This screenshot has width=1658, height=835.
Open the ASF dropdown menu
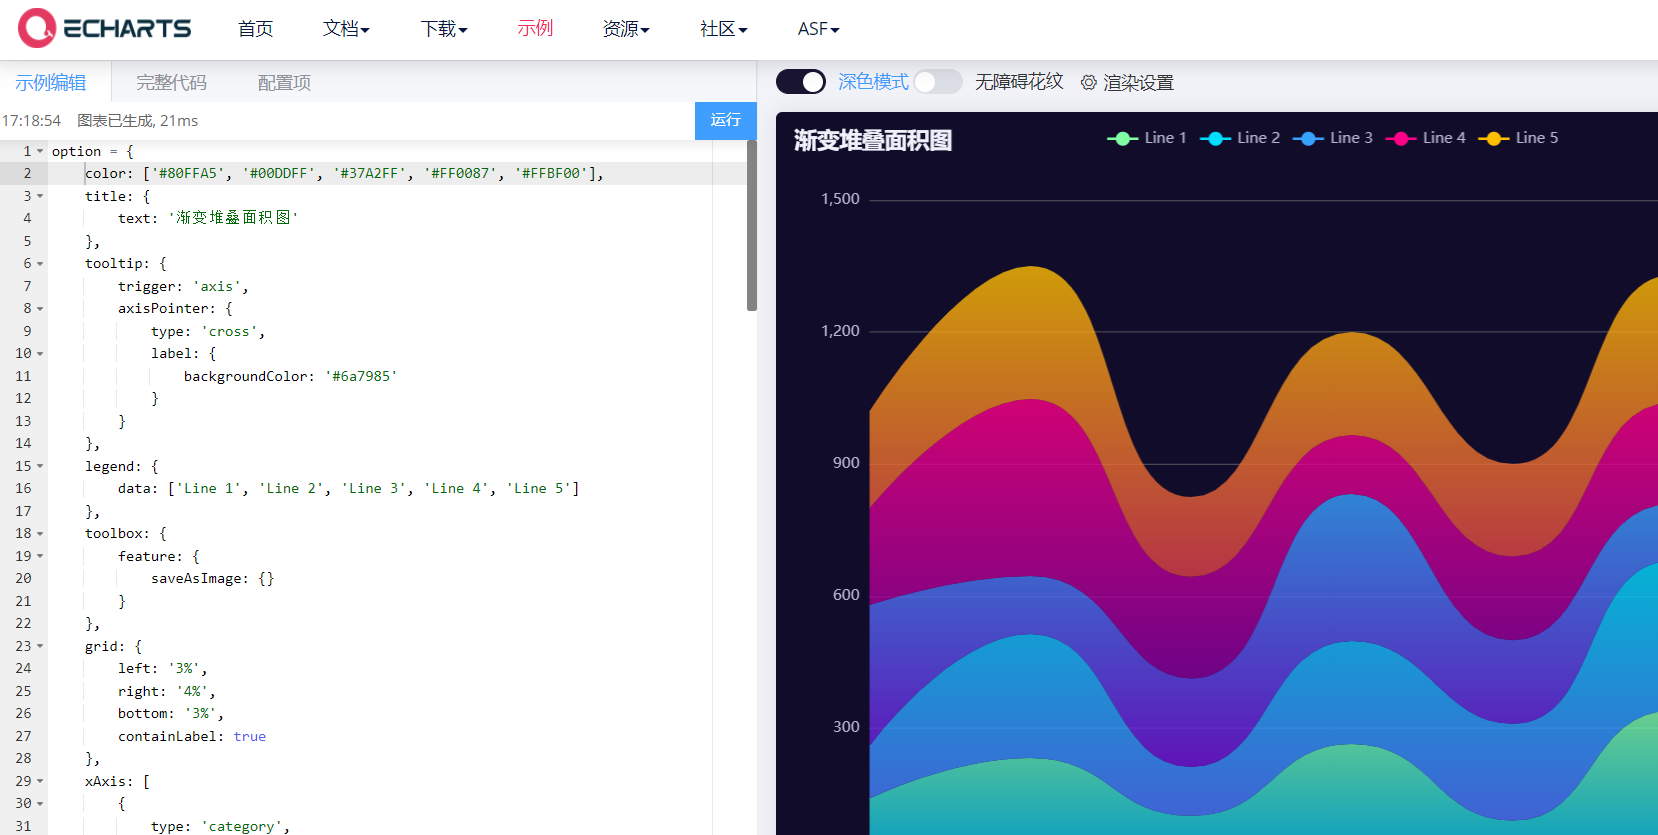point(818,29)
